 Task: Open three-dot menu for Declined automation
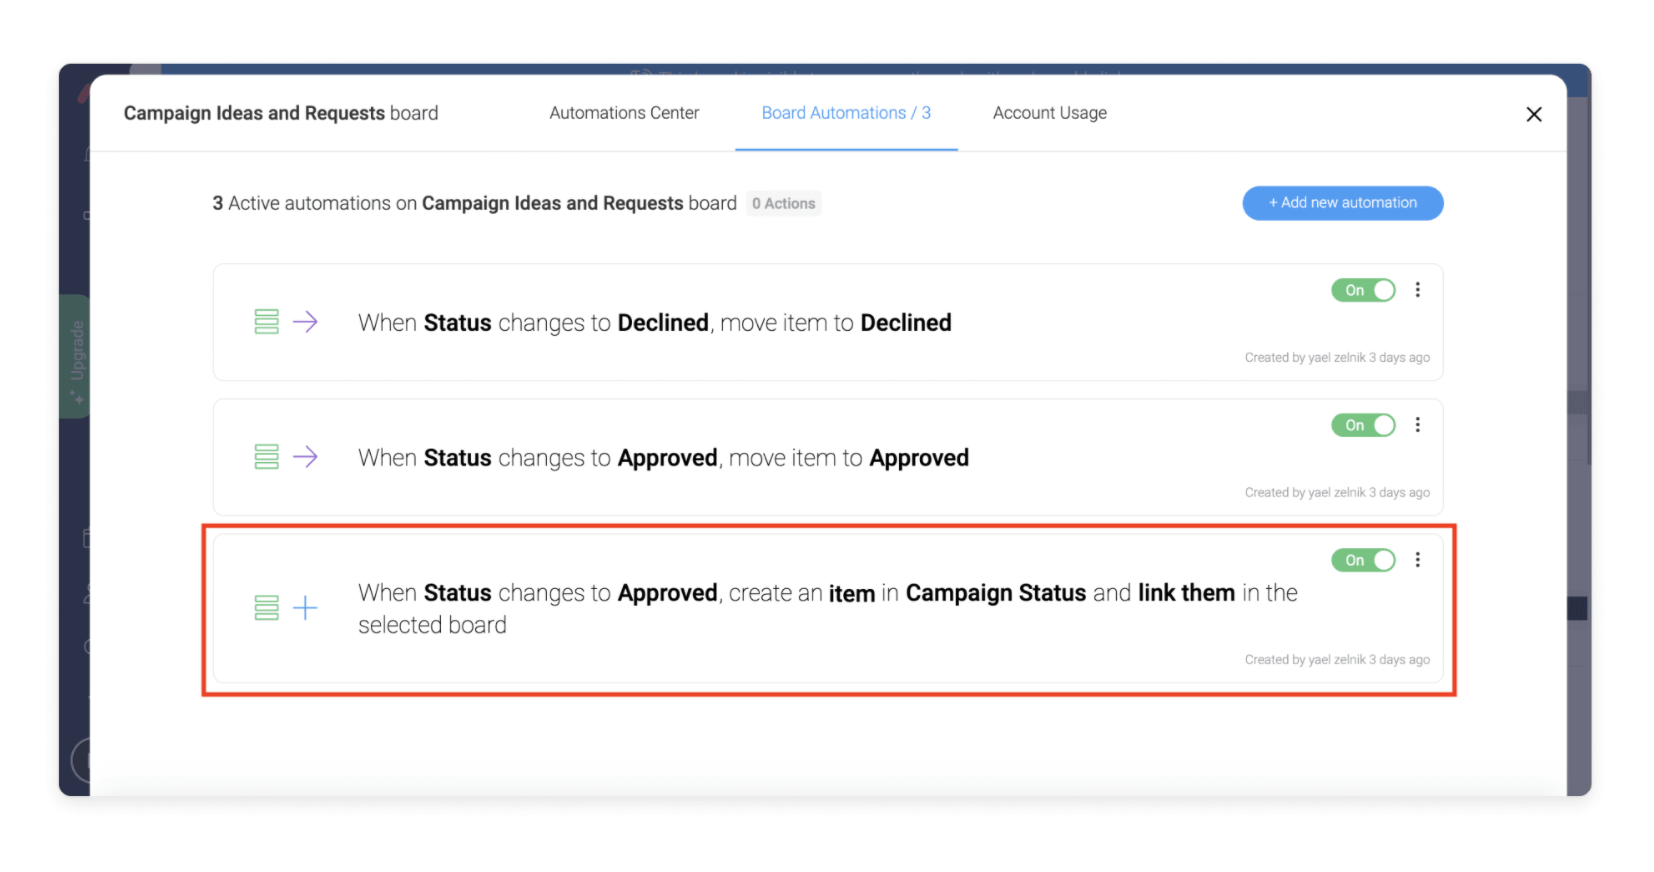tap(1417, 290)
